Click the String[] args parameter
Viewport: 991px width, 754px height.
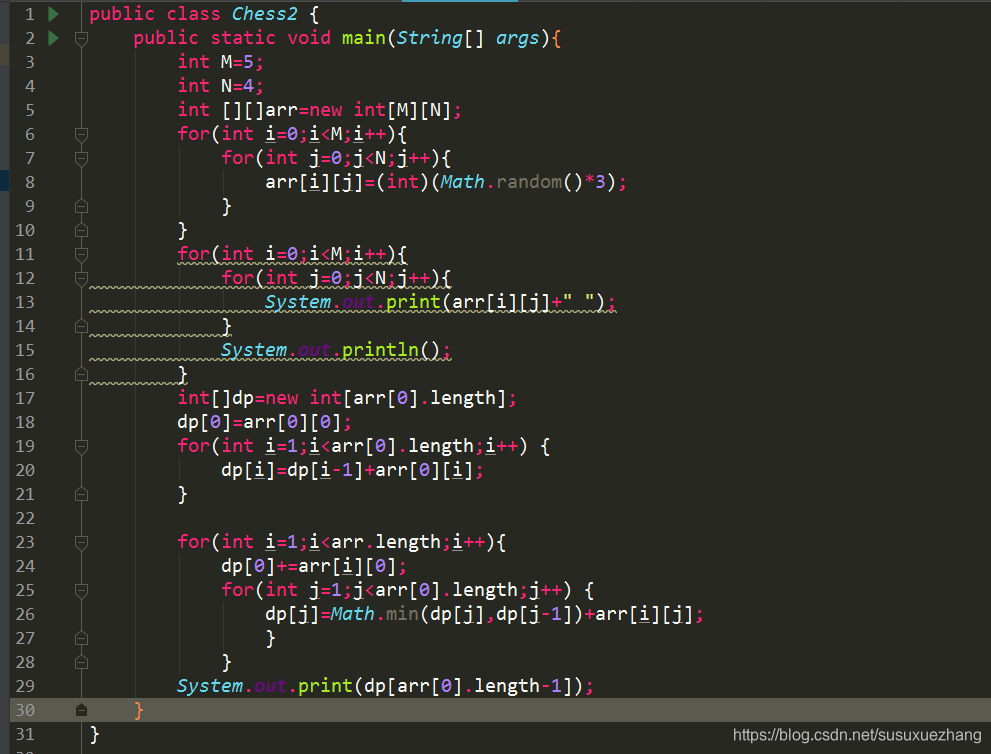coord(468,38)
